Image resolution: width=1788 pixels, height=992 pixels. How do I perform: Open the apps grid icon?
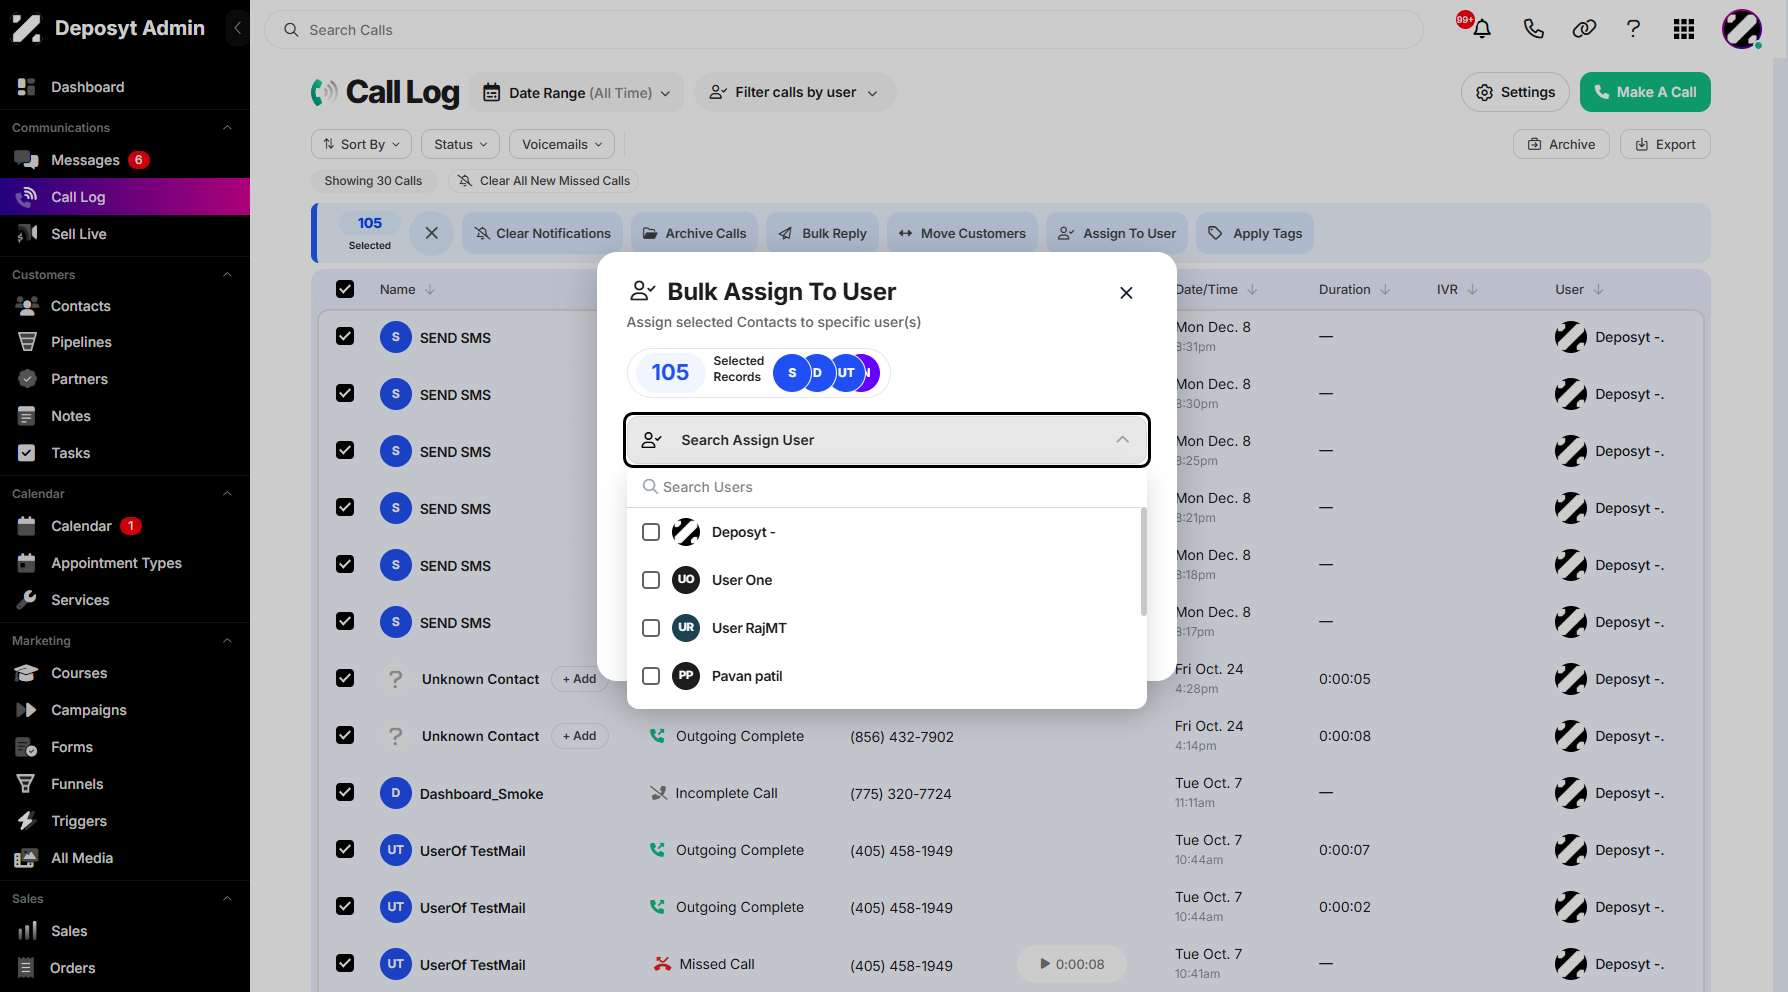[1684, 29]
